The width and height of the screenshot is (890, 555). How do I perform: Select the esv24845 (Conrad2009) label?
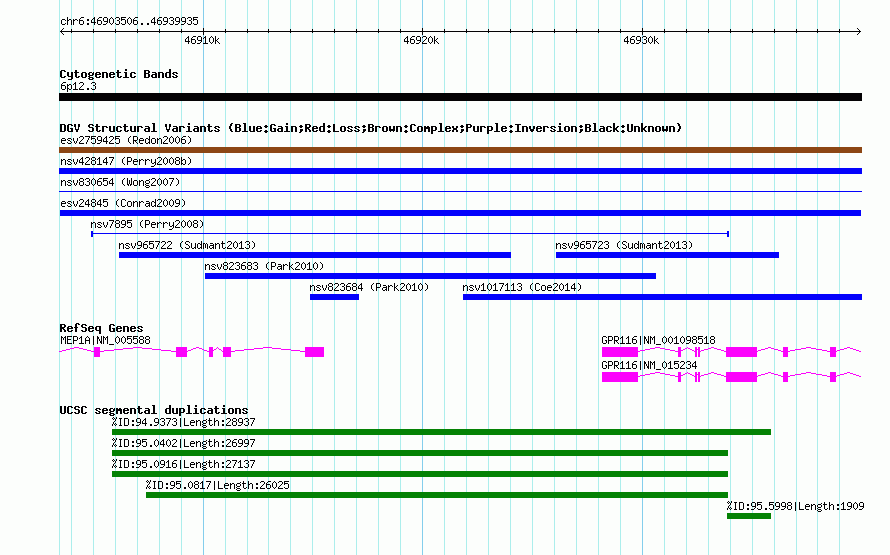point(123,203)
